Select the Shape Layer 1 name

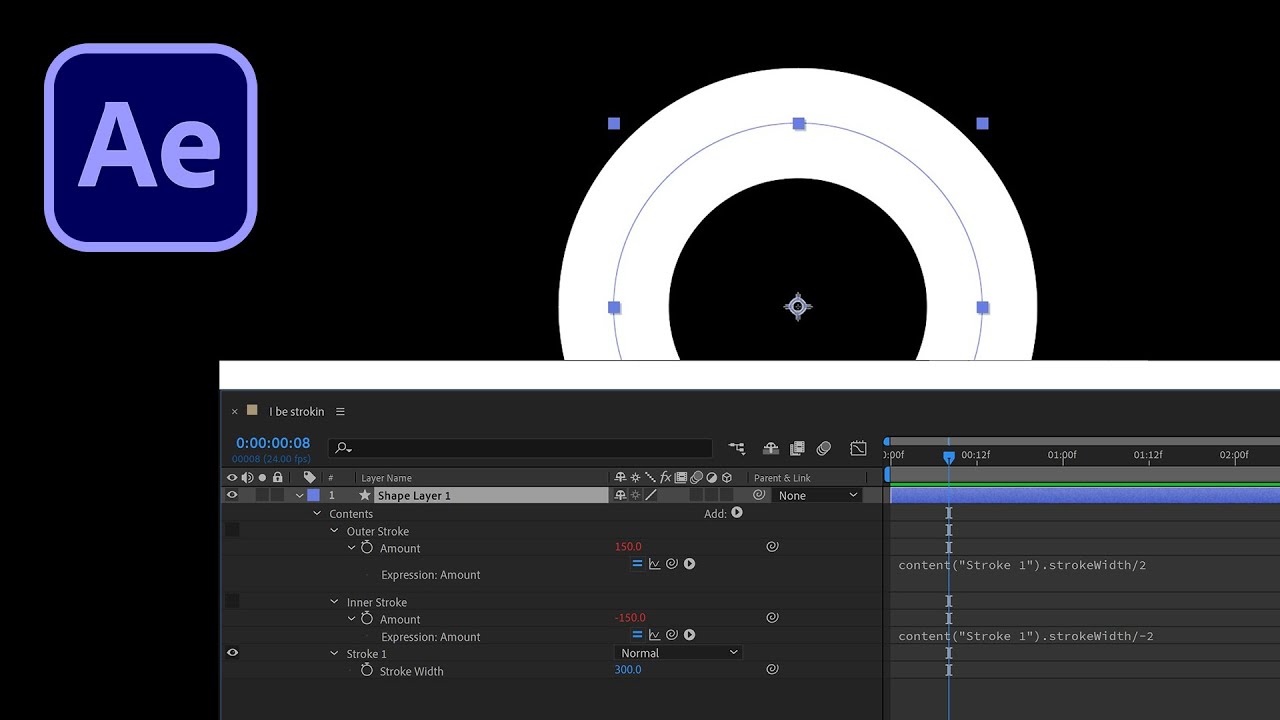414,495
